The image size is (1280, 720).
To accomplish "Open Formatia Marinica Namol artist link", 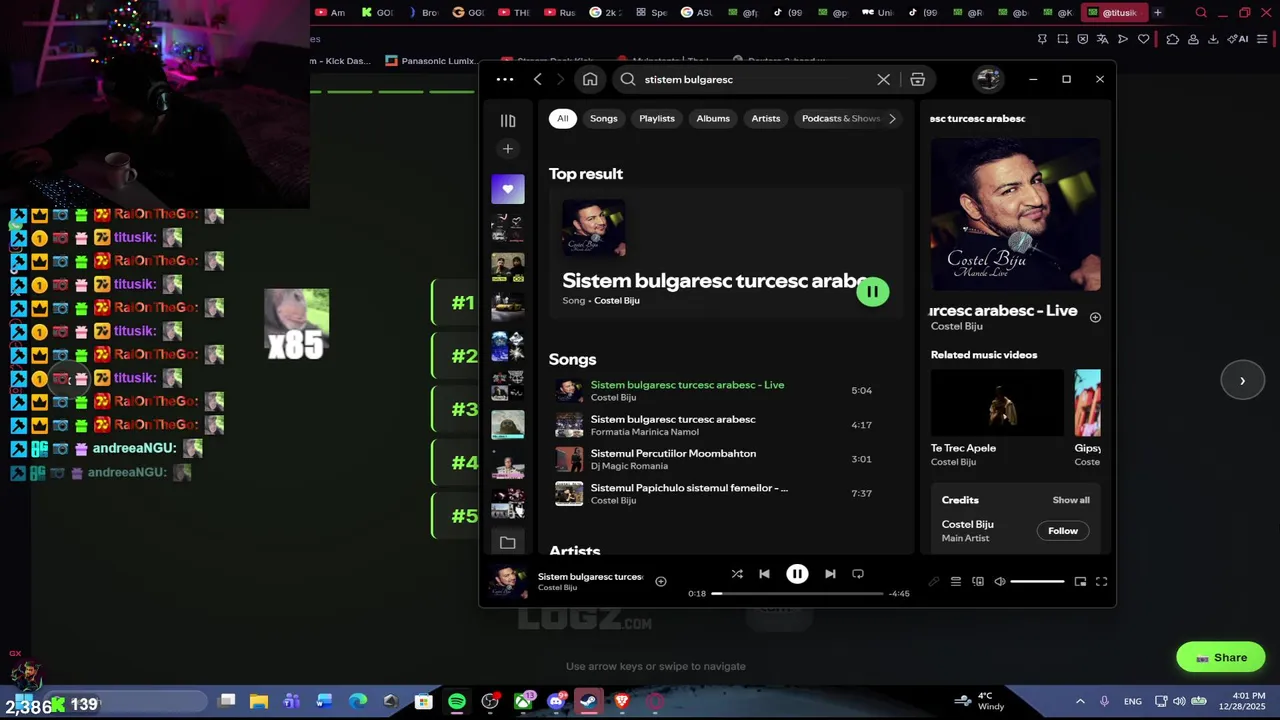I will (x=645, y=432).
